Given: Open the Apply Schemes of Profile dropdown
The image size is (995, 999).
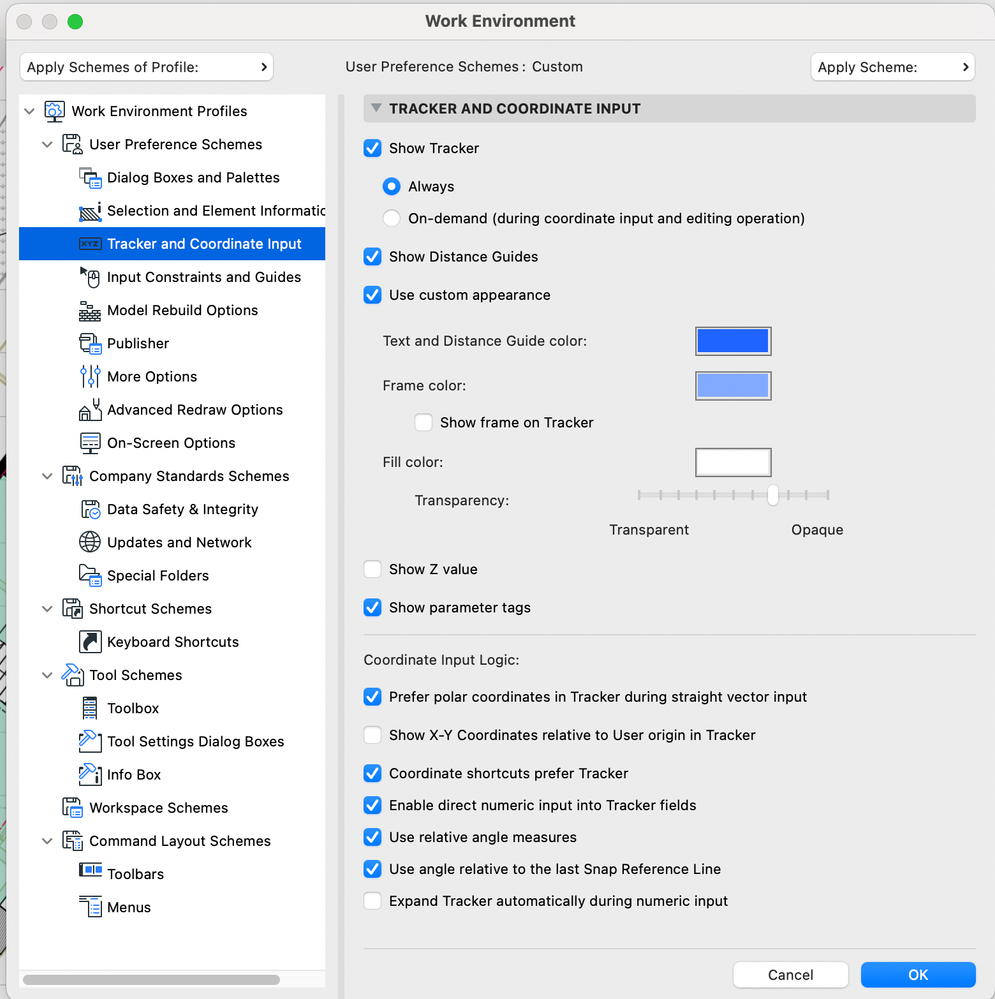Looking at the screenshot, I should [x=146, y=67].
